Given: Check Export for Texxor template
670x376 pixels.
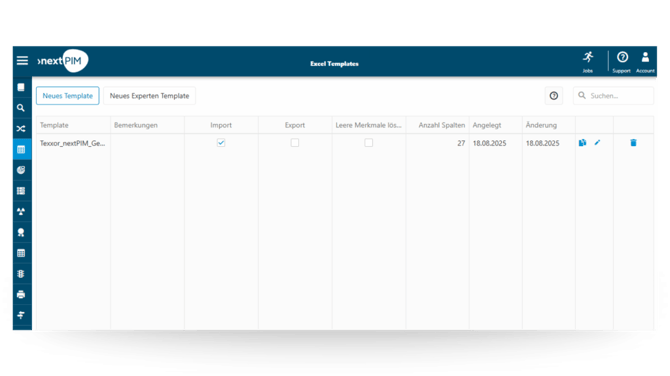Looking at the screenshot, I should pyautogui.click(x=295, y=143).
